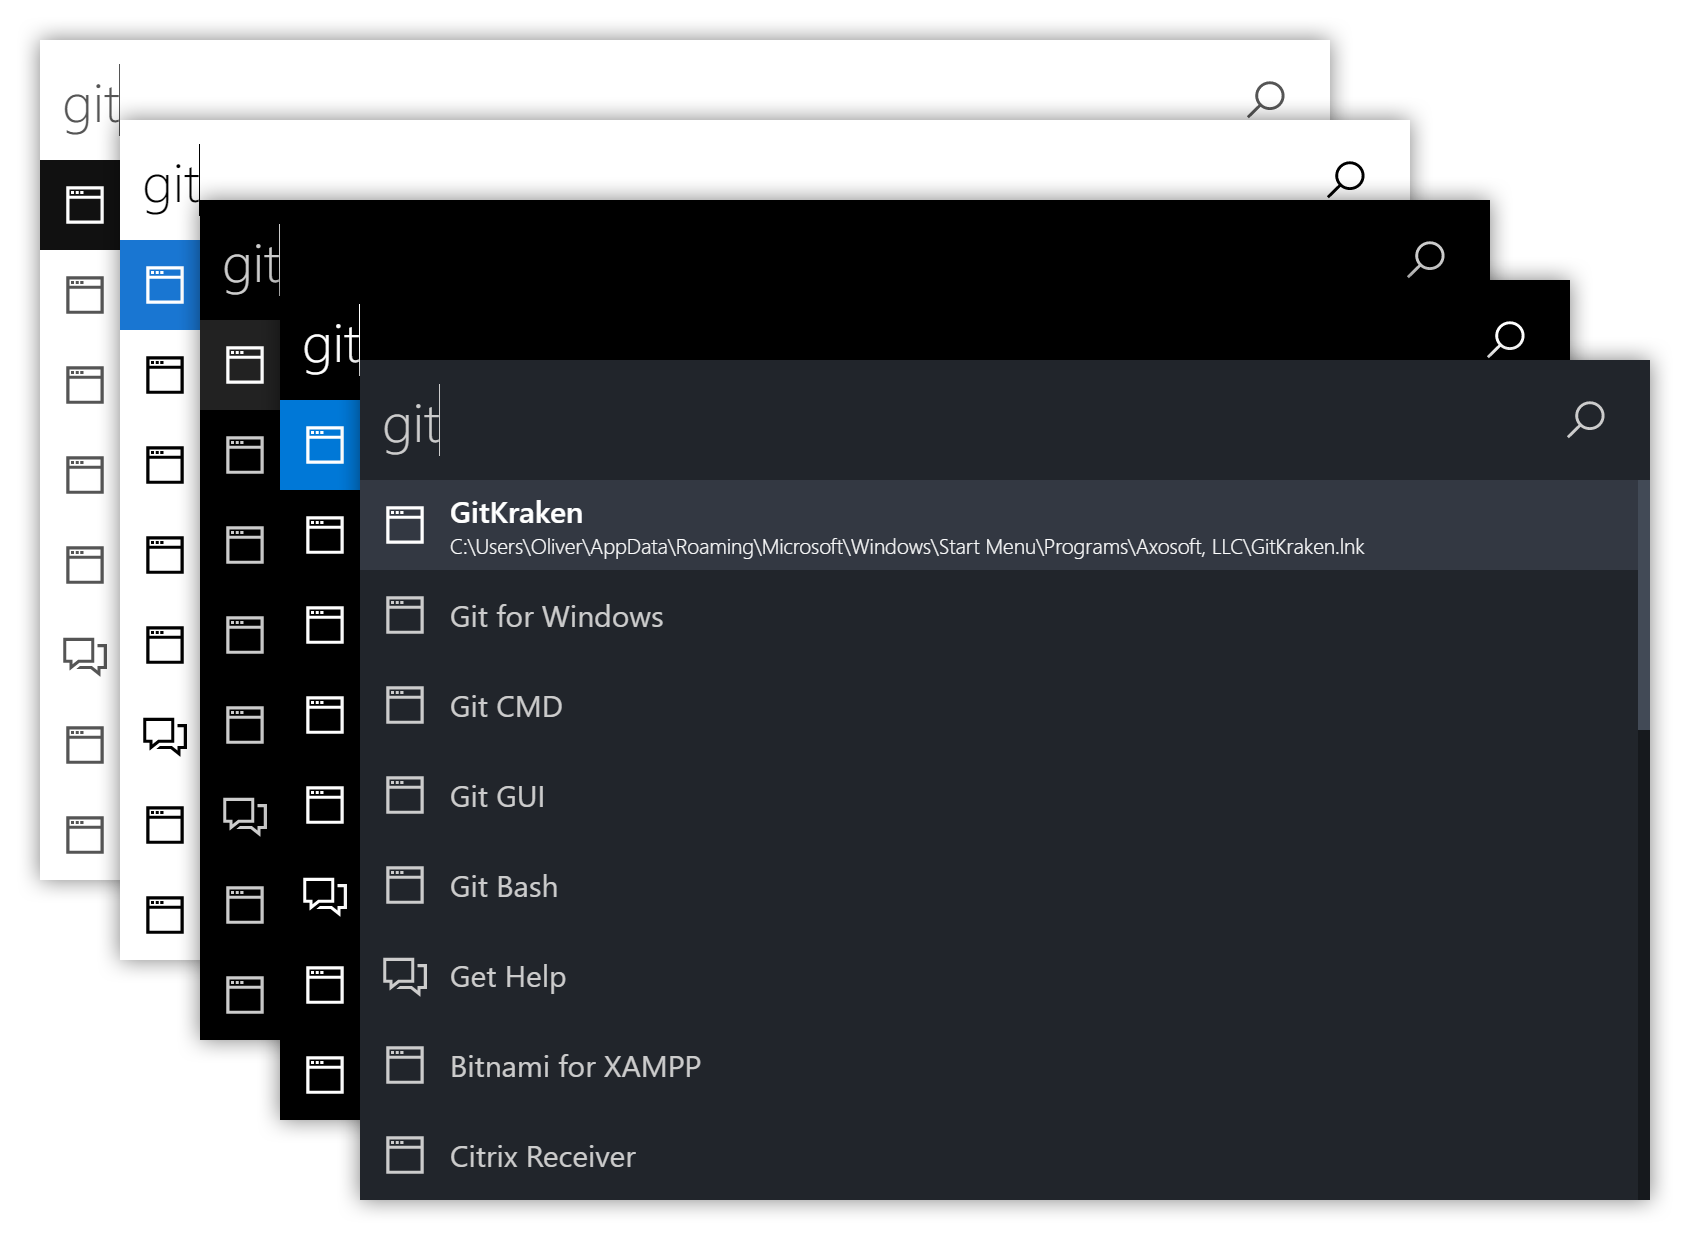Click the gray-highlighted result icon in the black window
1690x1240 pixels.
click(245, 365)
